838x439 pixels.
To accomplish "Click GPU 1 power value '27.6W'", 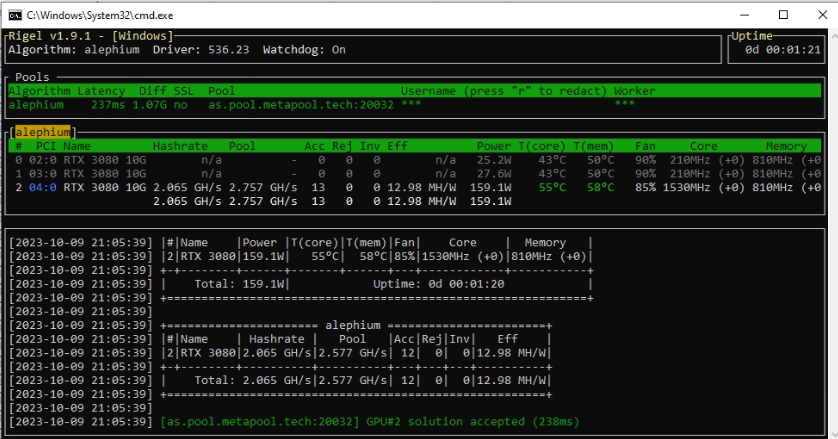I will click(x=494, y=174).
